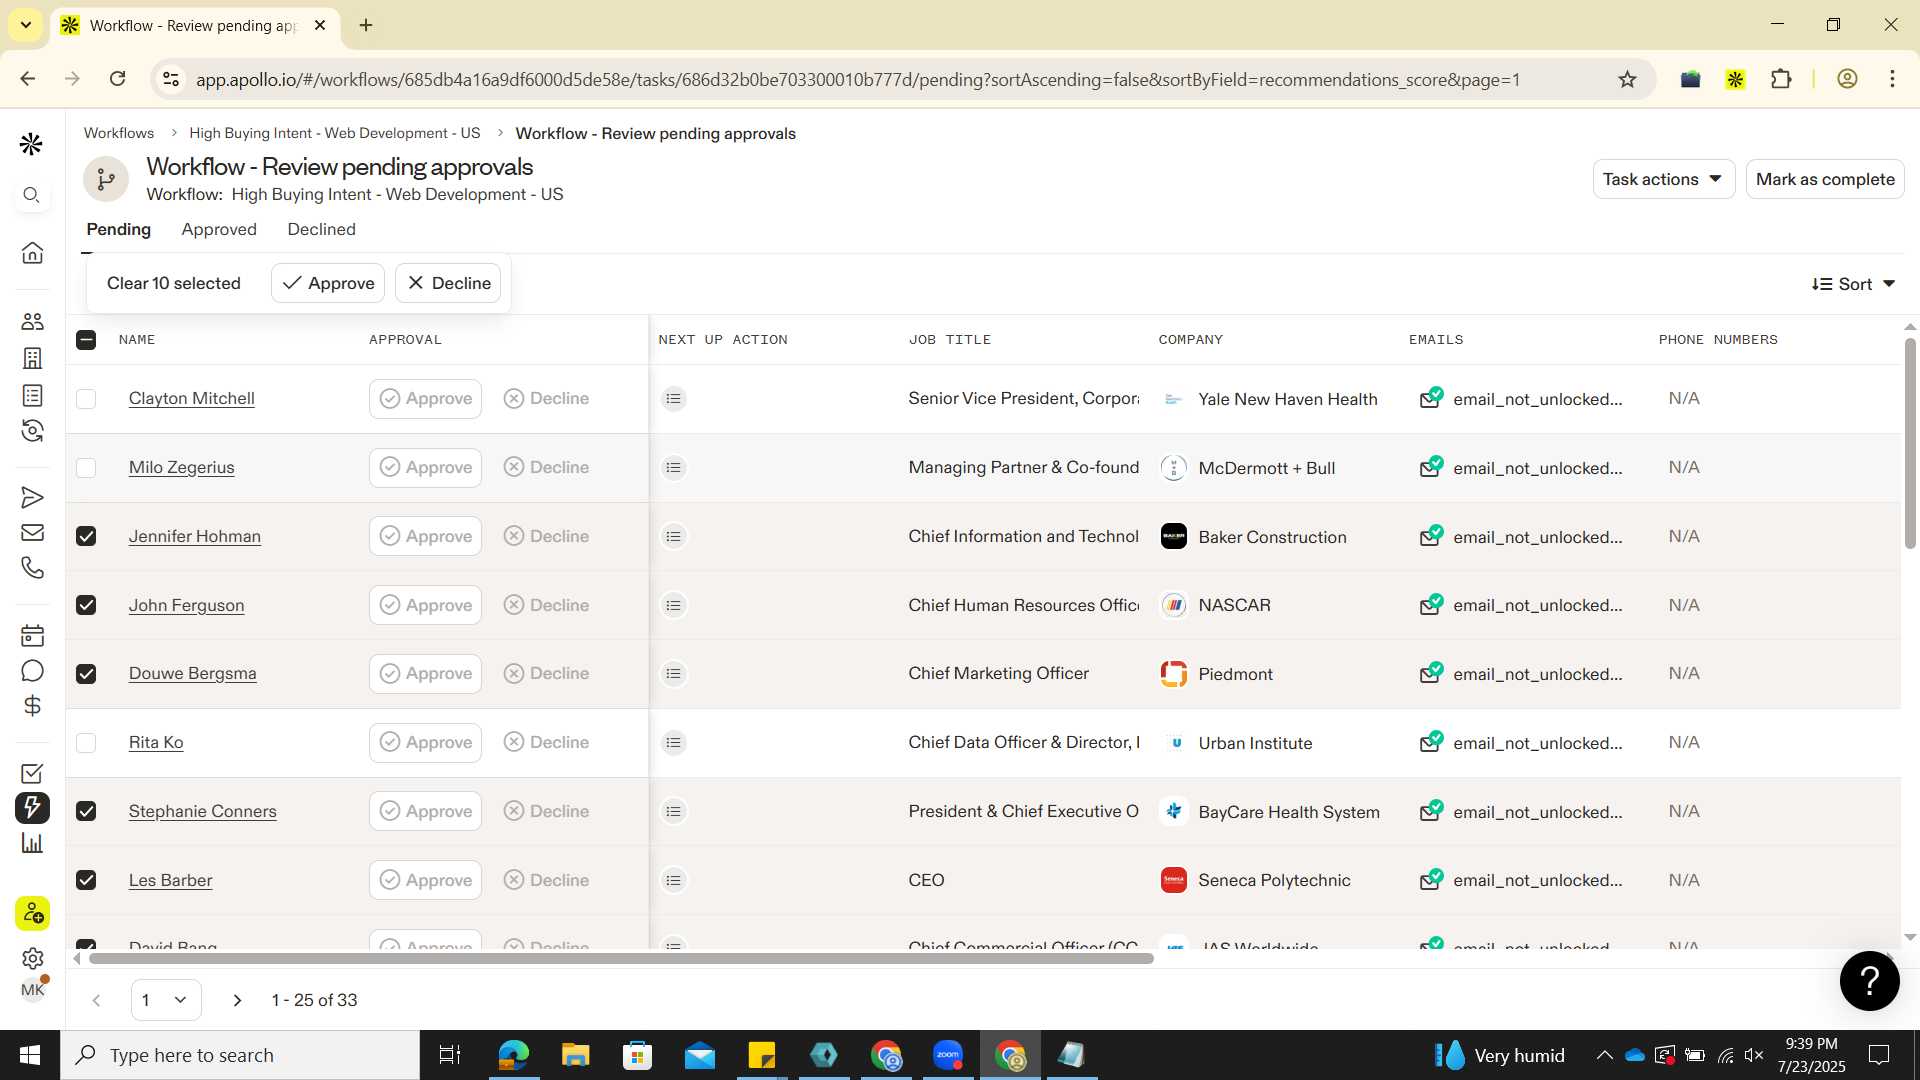The height and width of the screenshot is (1080, 1920).
Task: Clear 10 selected contacts
Action: [174, 283]
